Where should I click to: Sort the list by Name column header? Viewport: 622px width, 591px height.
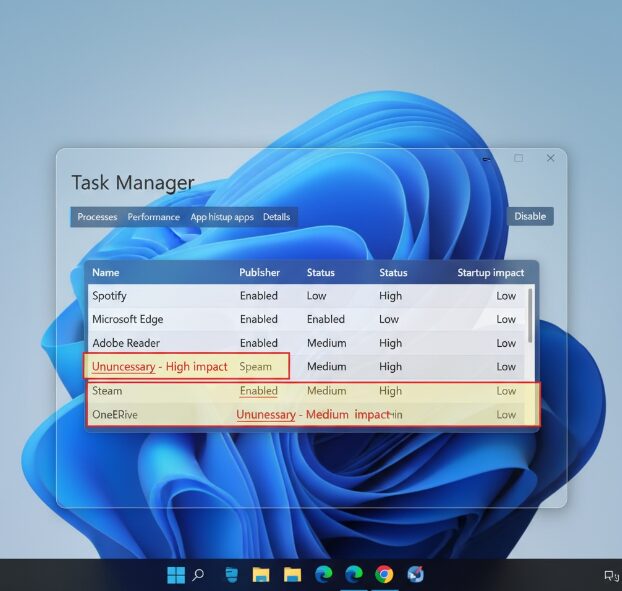tap(105, 272)
